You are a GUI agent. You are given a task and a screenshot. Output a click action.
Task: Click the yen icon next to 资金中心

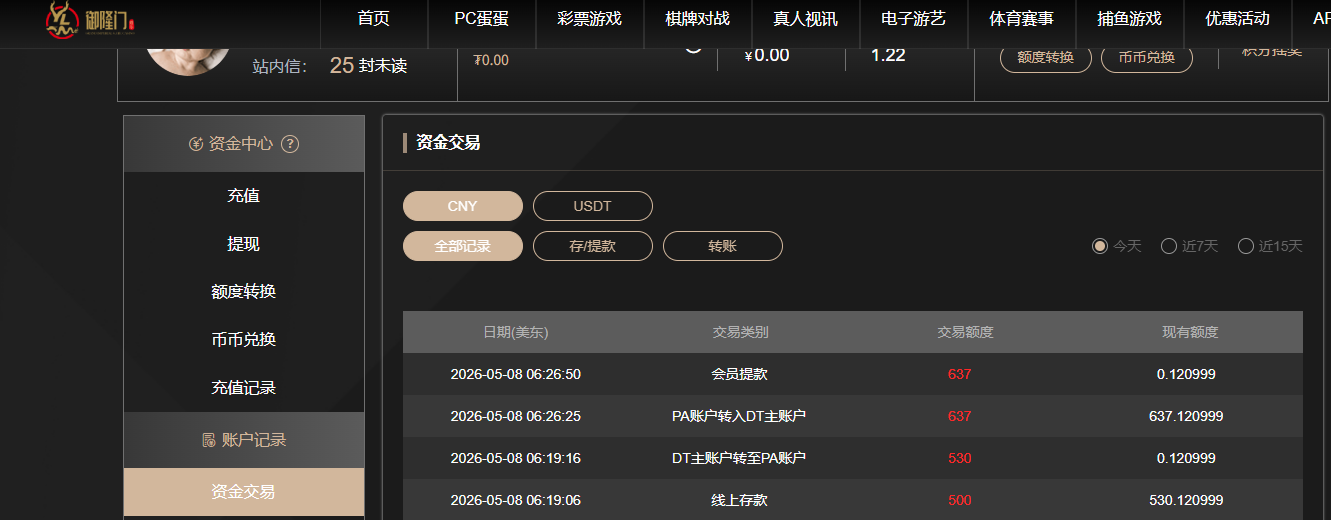196,144
